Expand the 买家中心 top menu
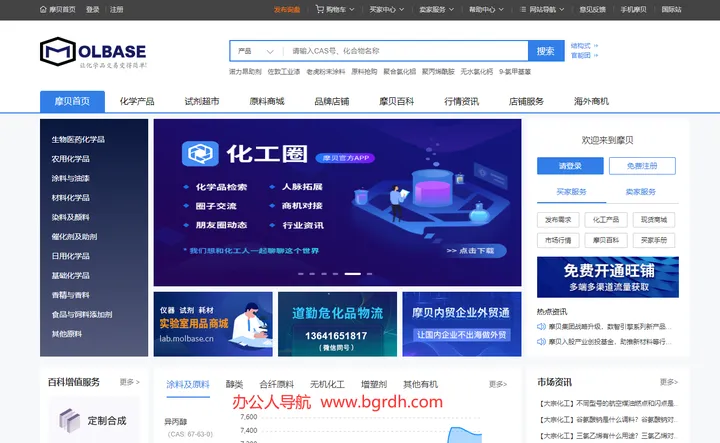 click(x=387, y=9)
